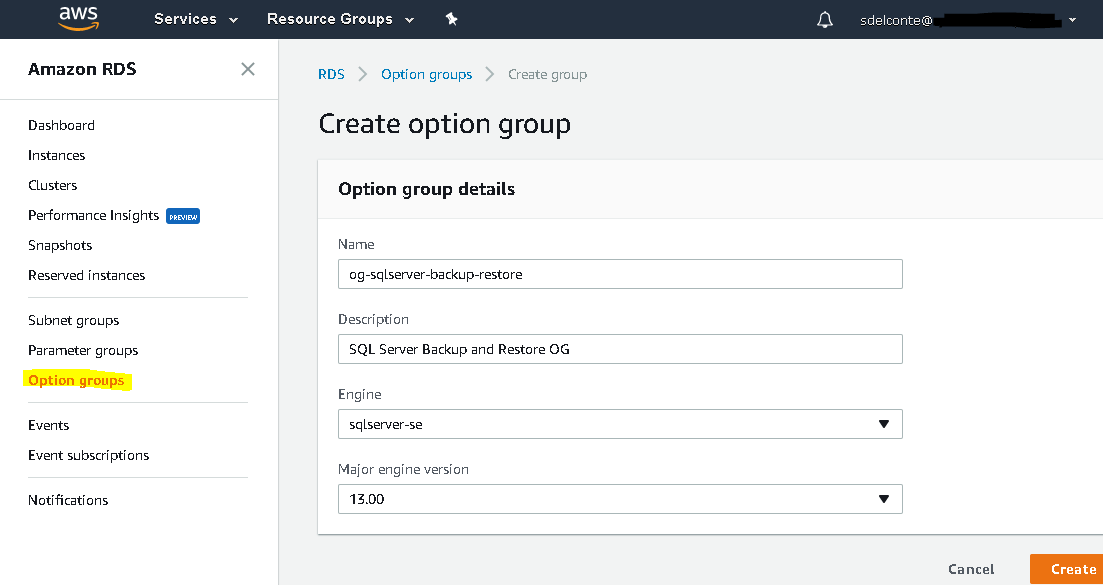Open Reserved instances in the sidebar
This screenshot has height=585, width=1103.
[87, 276]
